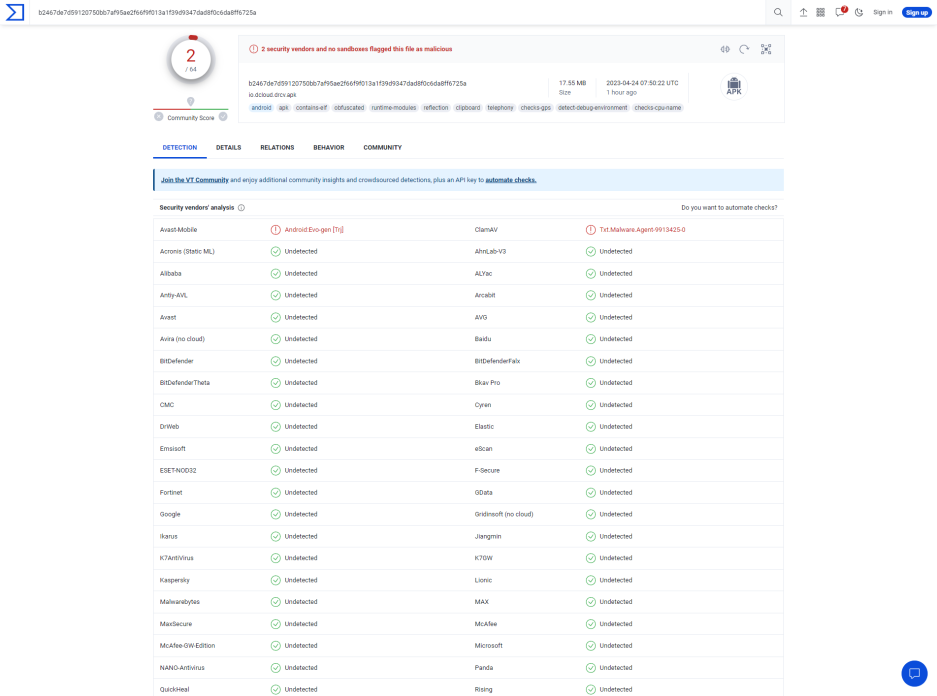
Task: Click the VirusTotal logo icon
Action: 15,12
